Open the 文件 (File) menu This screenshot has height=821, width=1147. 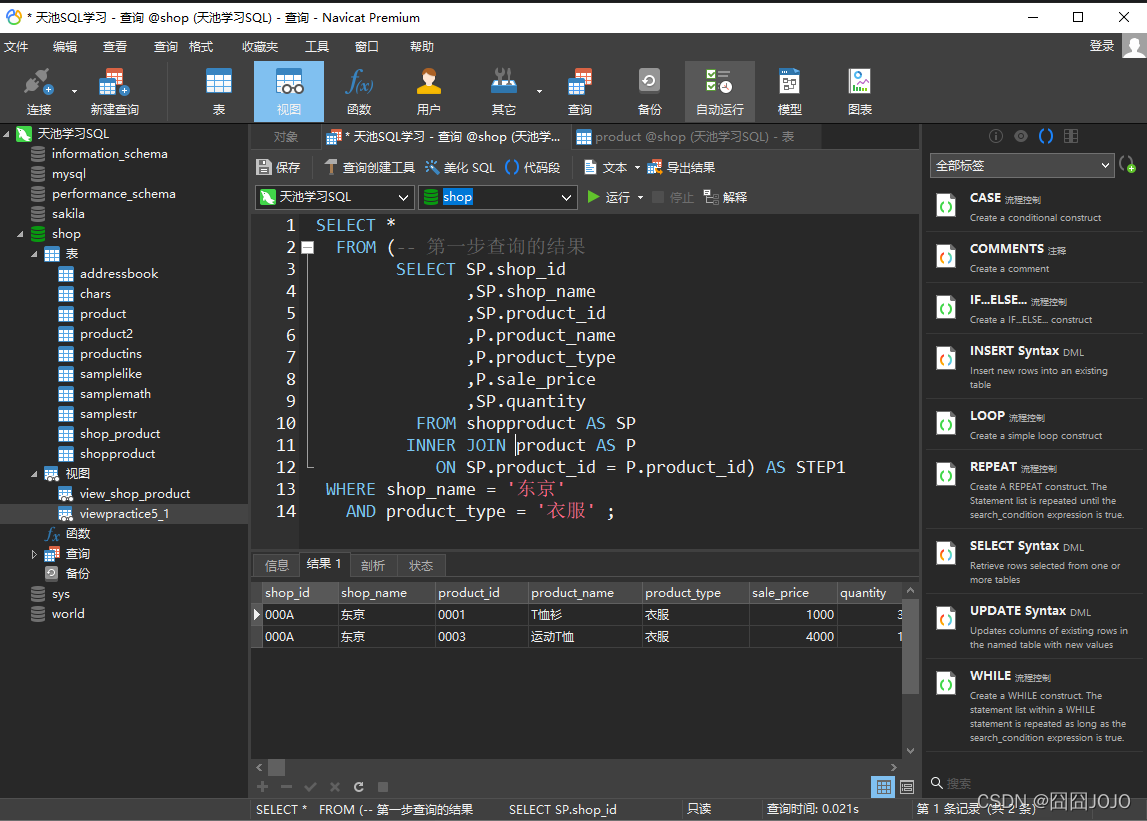(16, 47)
